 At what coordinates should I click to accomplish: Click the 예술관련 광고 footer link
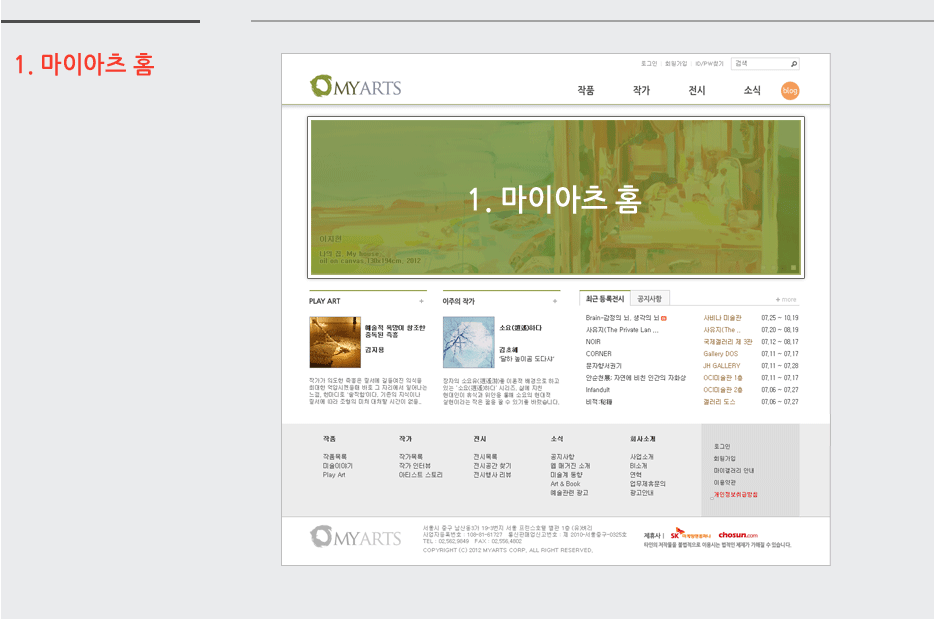click(569, 493)
